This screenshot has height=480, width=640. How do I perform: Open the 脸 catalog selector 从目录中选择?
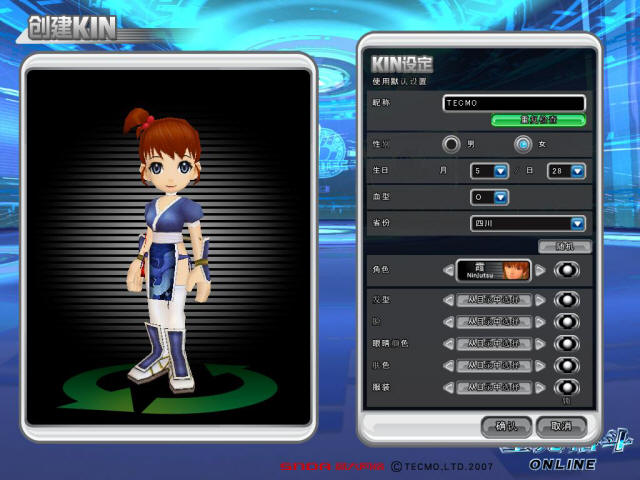pyautogui.click(x=494, y=322)
